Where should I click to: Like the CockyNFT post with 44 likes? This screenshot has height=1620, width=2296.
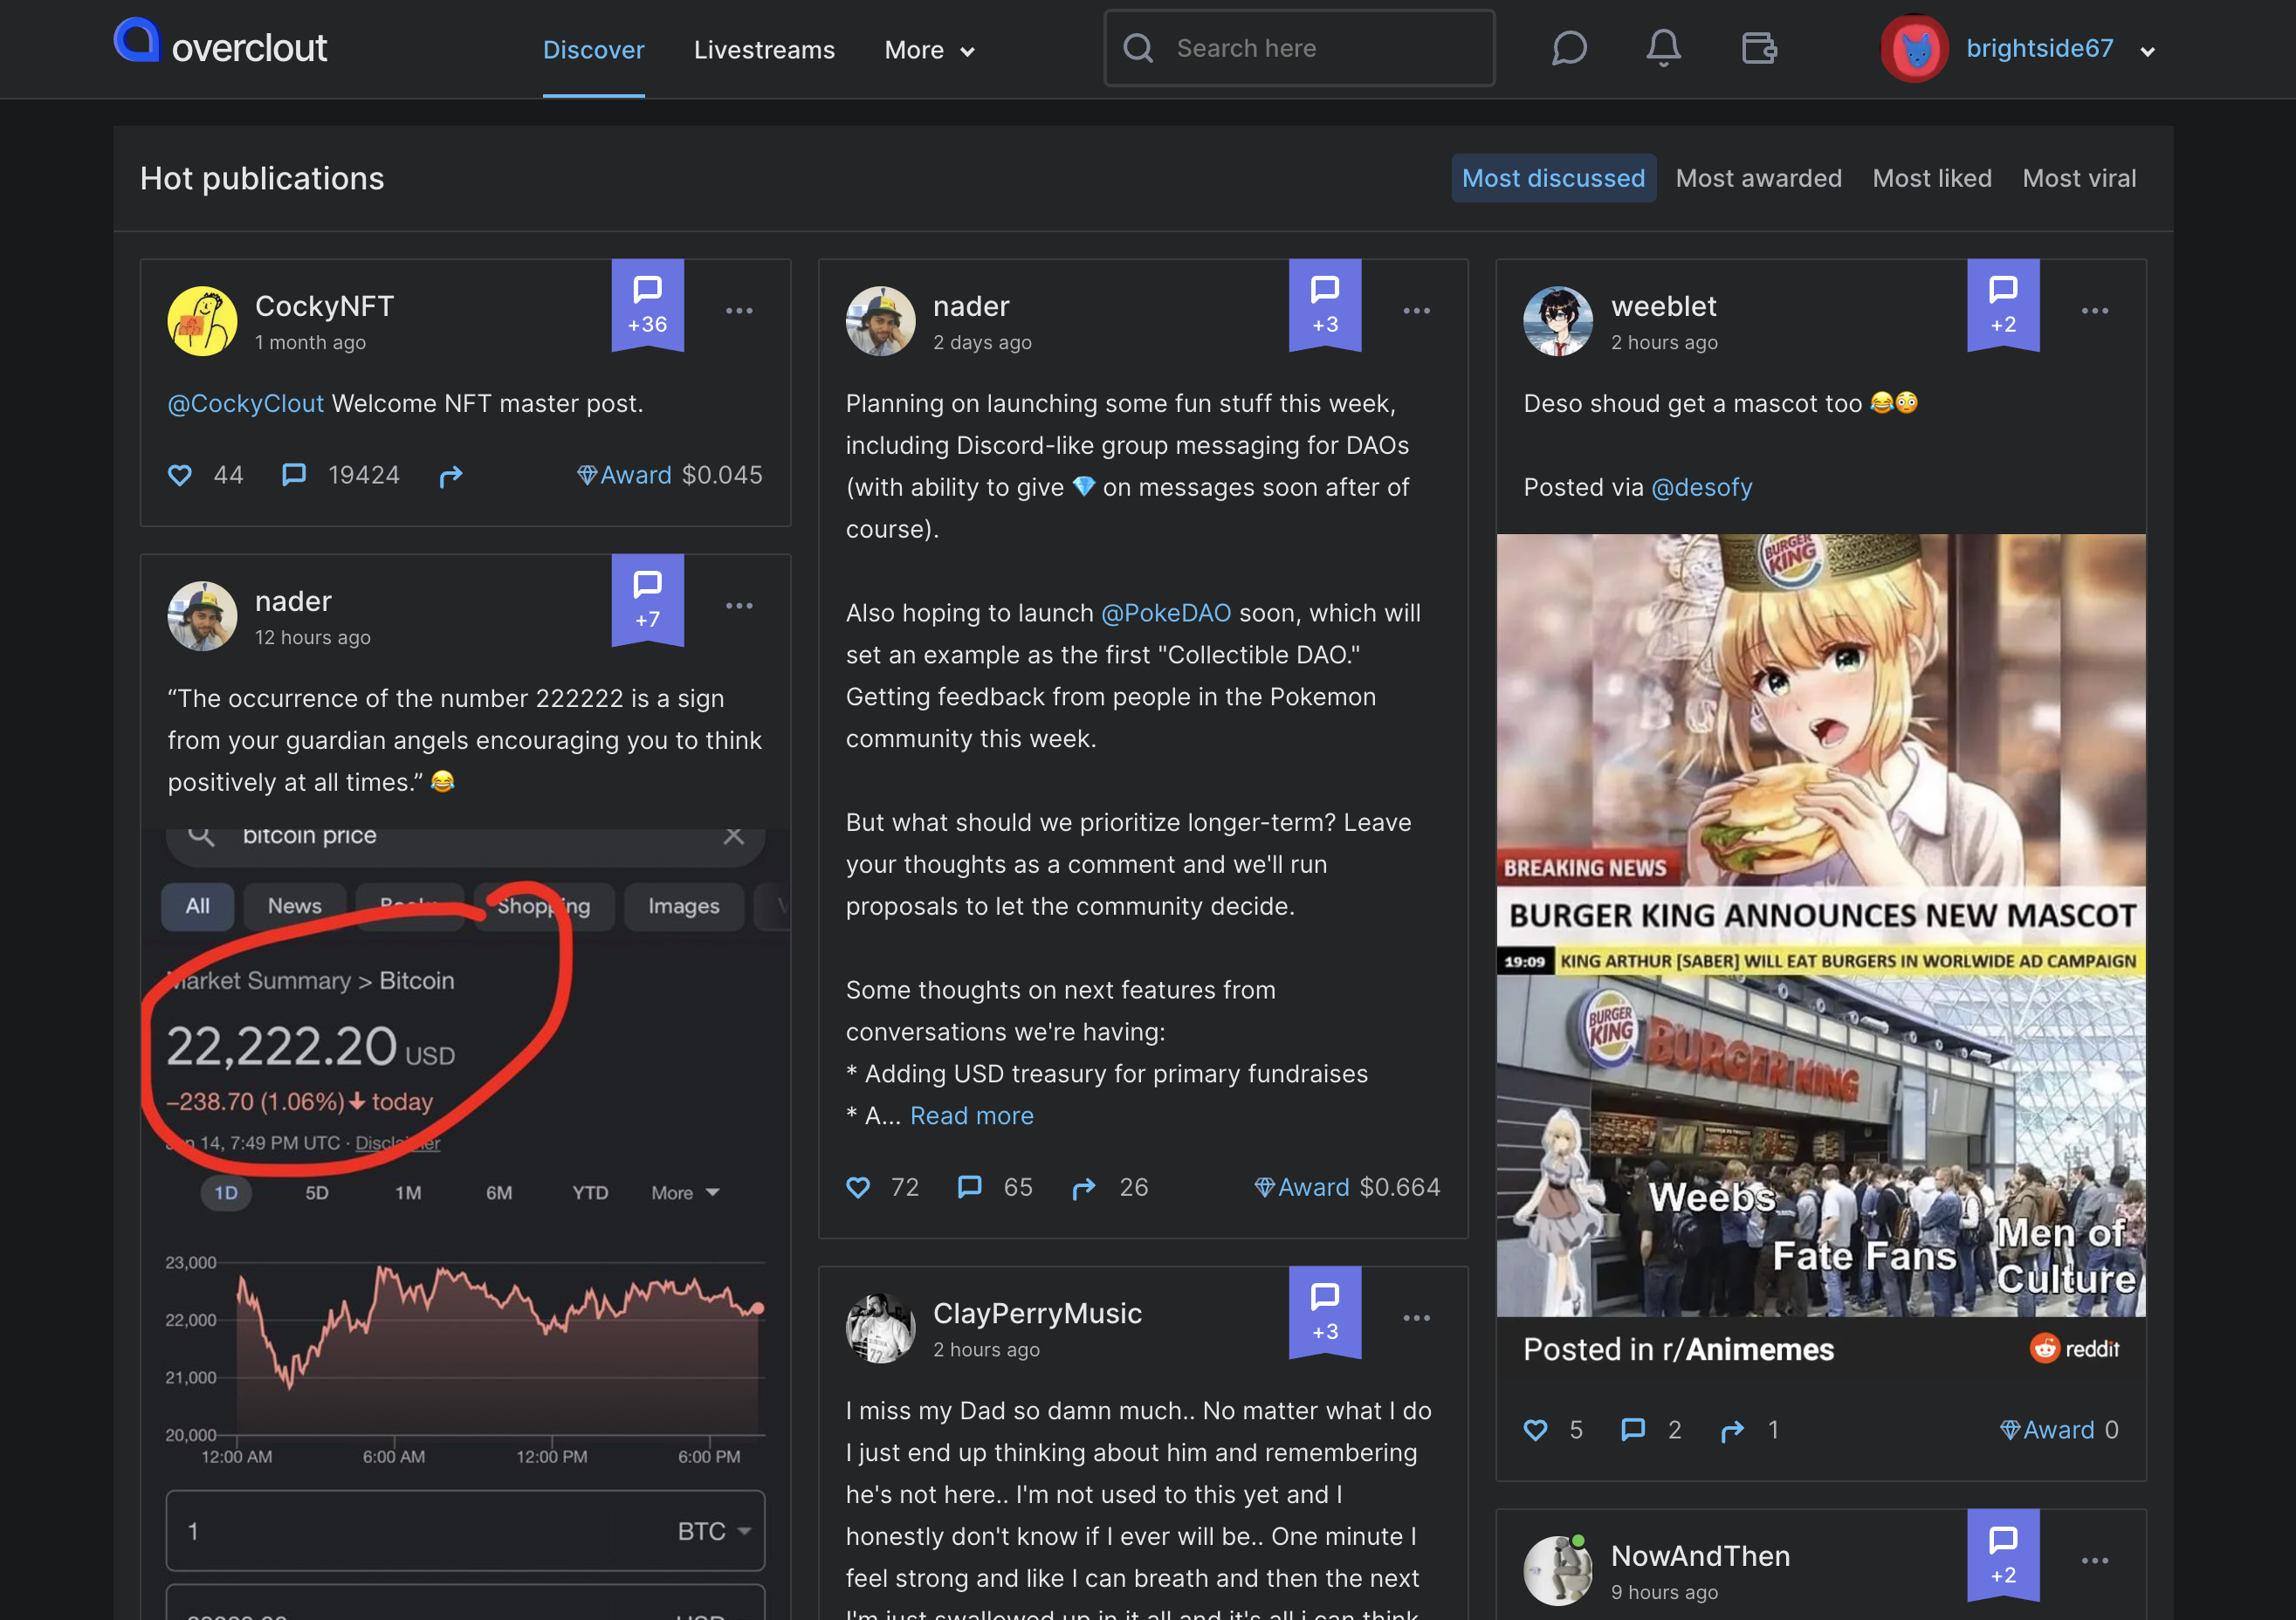coord(180,475)
